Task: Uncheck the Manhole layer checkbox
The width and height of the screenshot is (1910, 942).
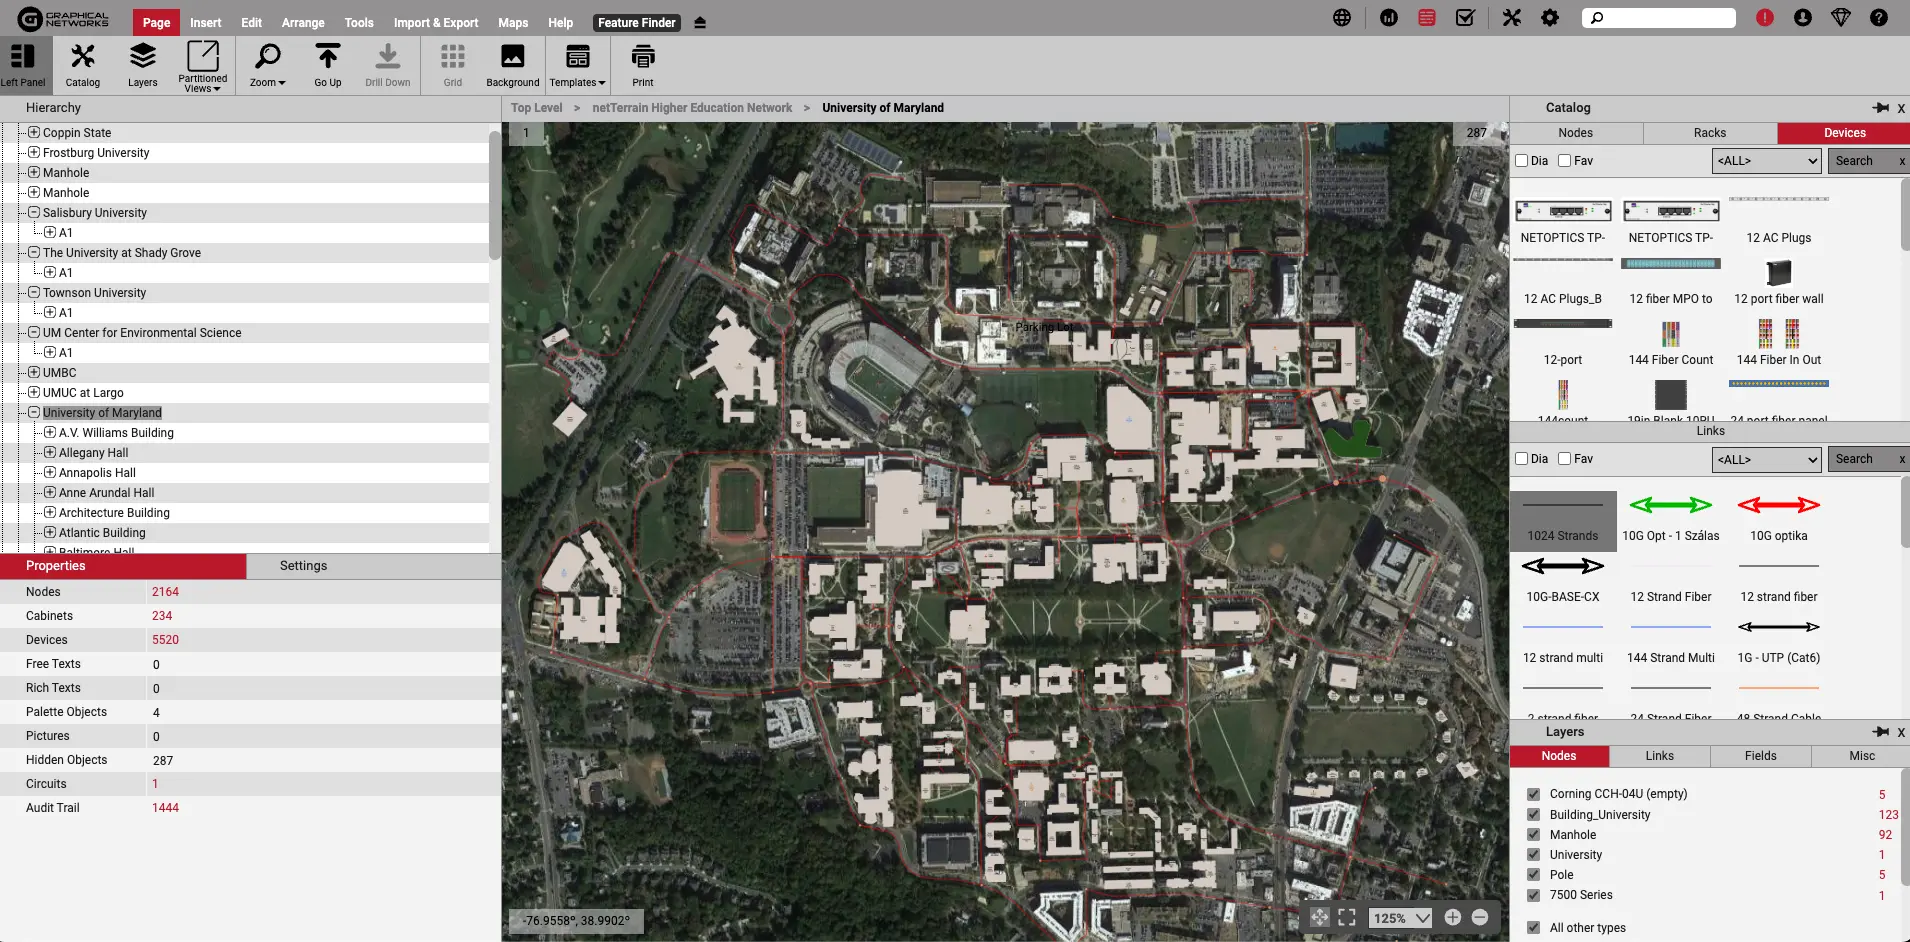Action: [x=1533, y=835]
